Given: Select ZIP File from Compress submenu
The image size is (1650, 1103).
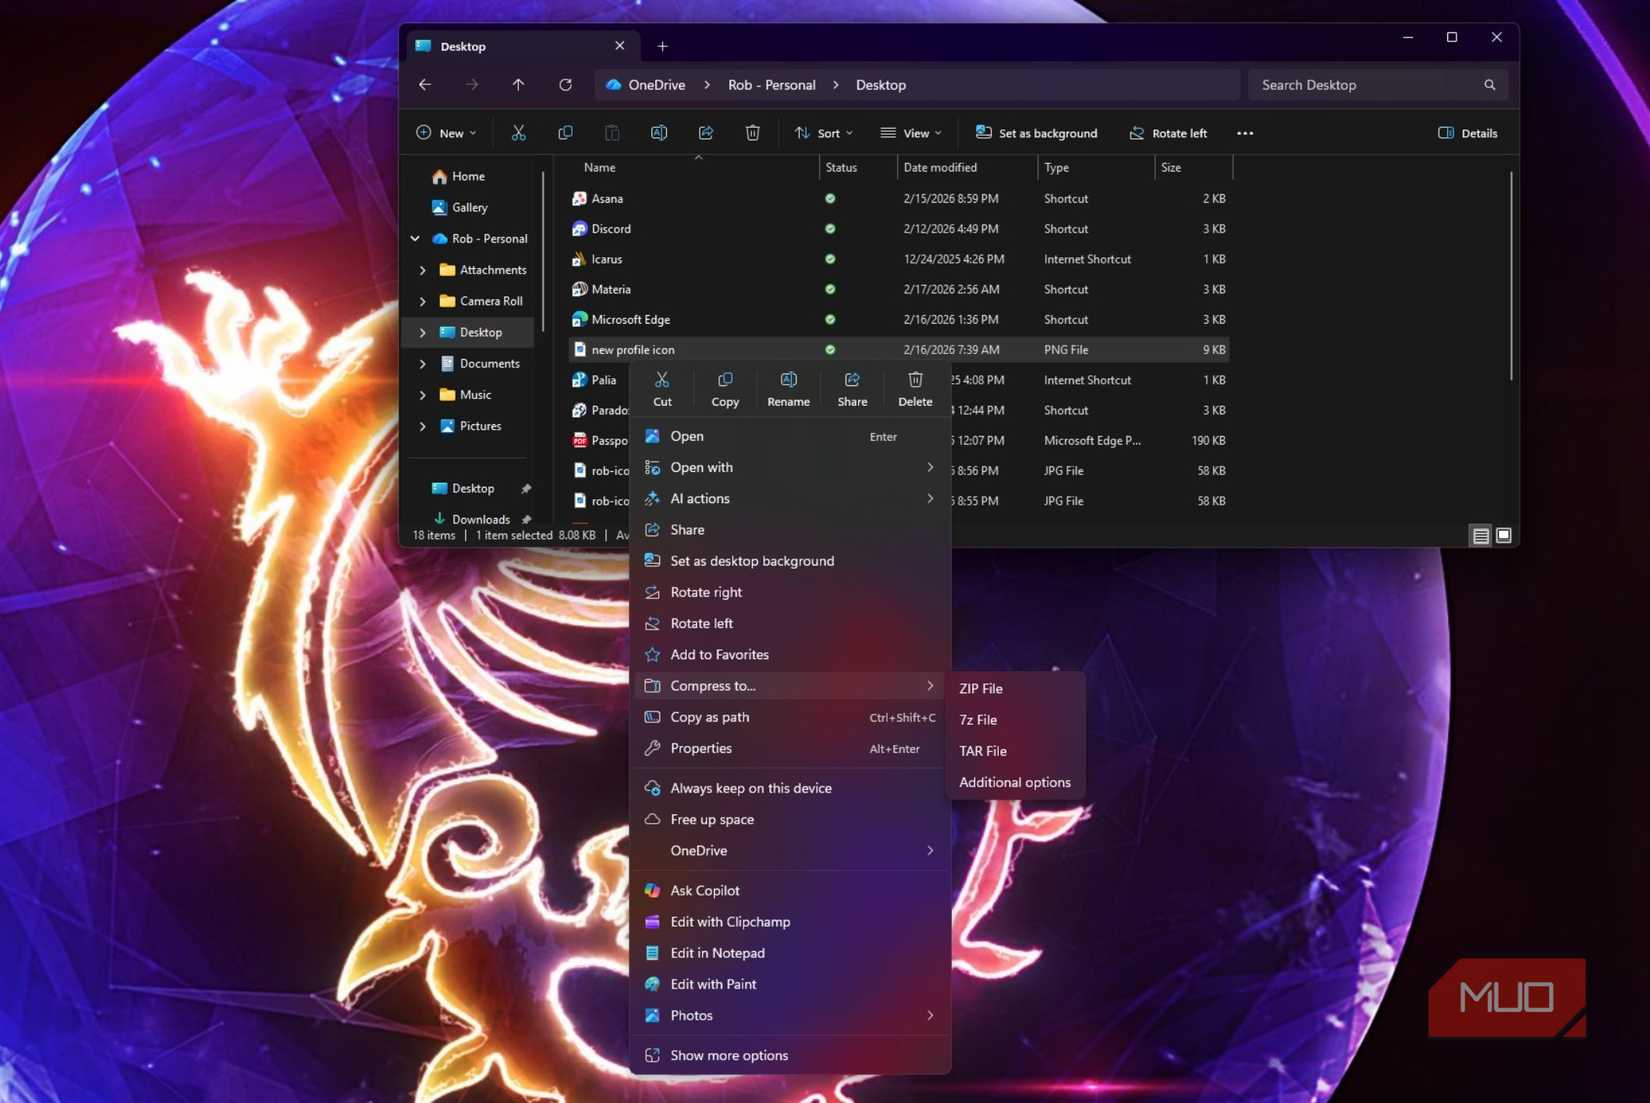Looking at the screenshot, I should coord(1015,689).
